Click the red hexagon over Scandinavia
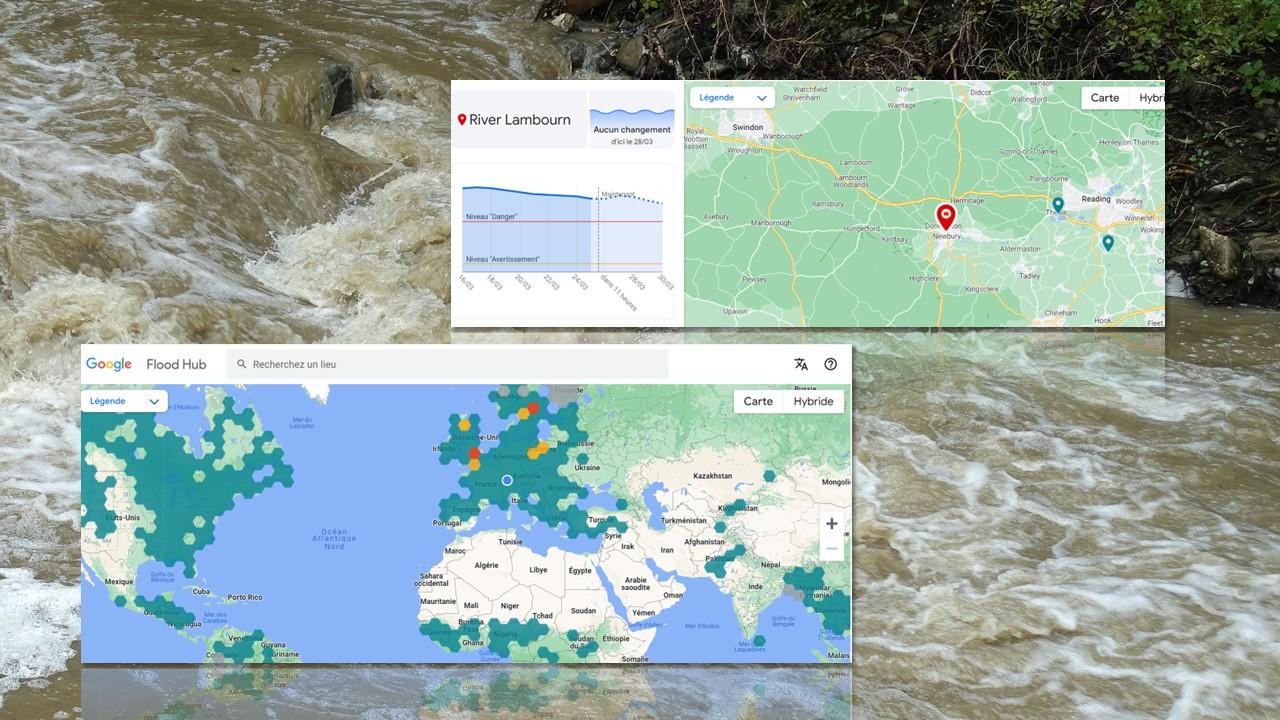The height and width of the screenshot is (720, 1280). click(533, 407)
